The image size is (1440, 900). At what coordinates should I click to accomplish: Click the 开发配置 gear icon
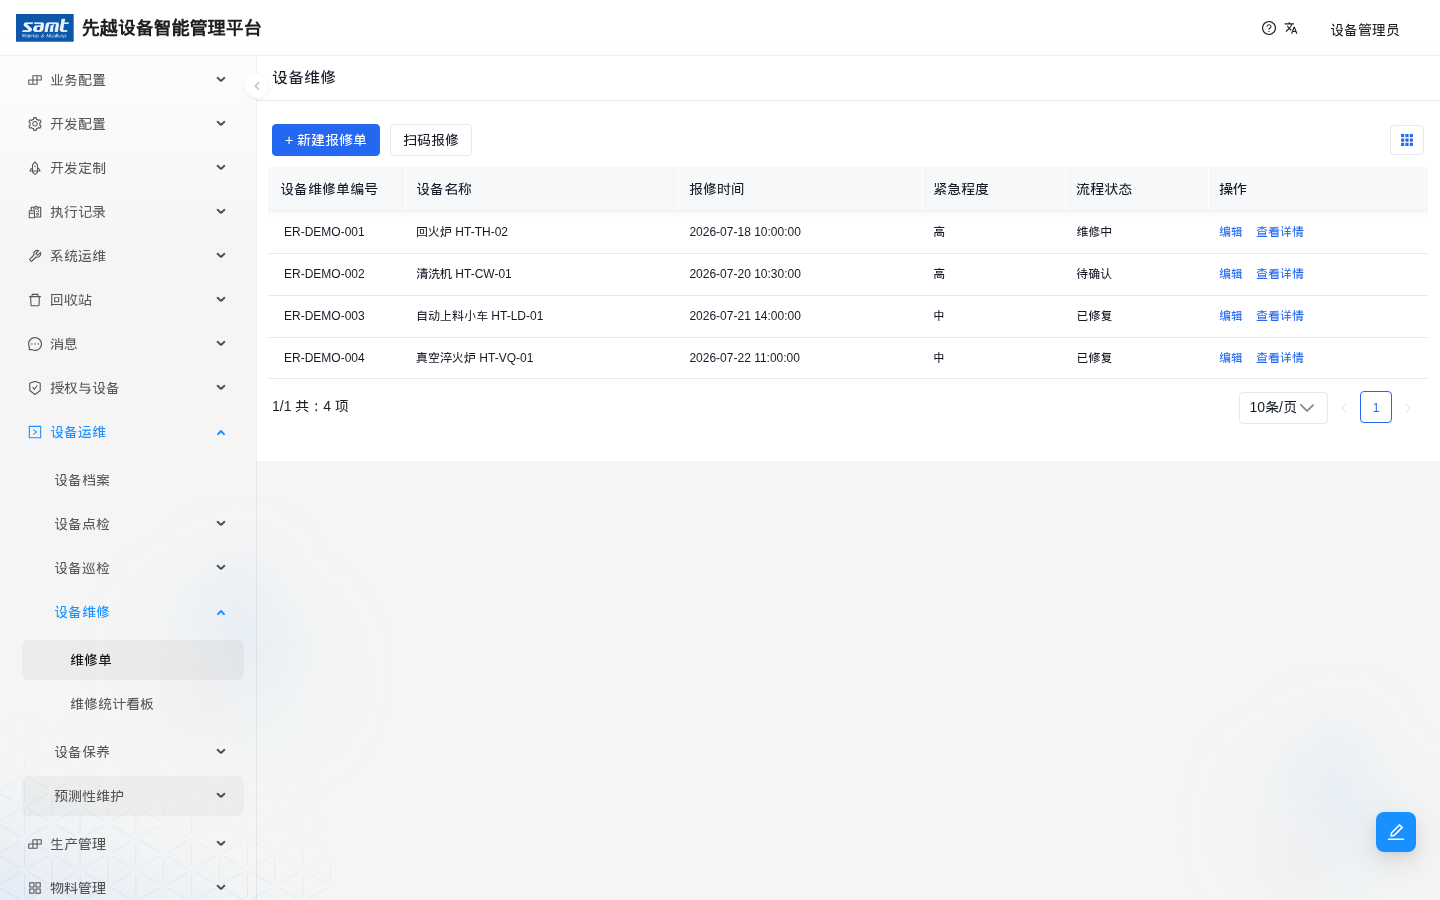[x=35, y=124]
